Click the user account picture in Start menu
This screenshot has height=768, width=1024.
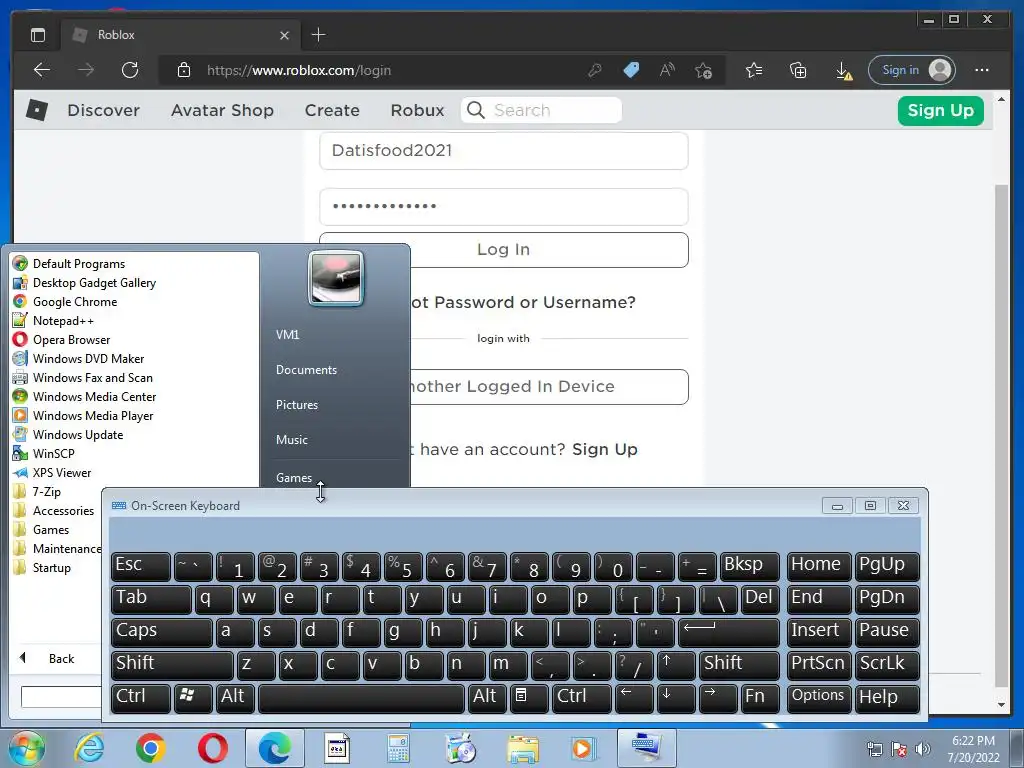tap(336, 278)
